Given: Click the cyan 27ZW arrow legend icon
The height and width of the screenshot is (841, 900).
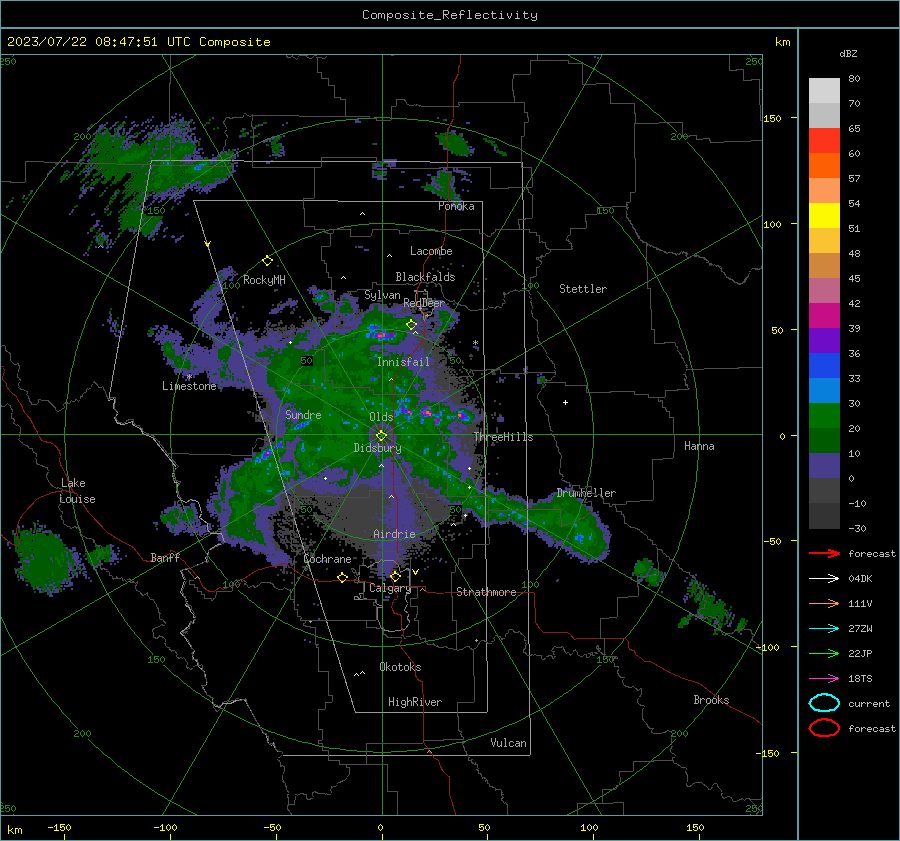Looking at the screenshot, I should [824, 629].
